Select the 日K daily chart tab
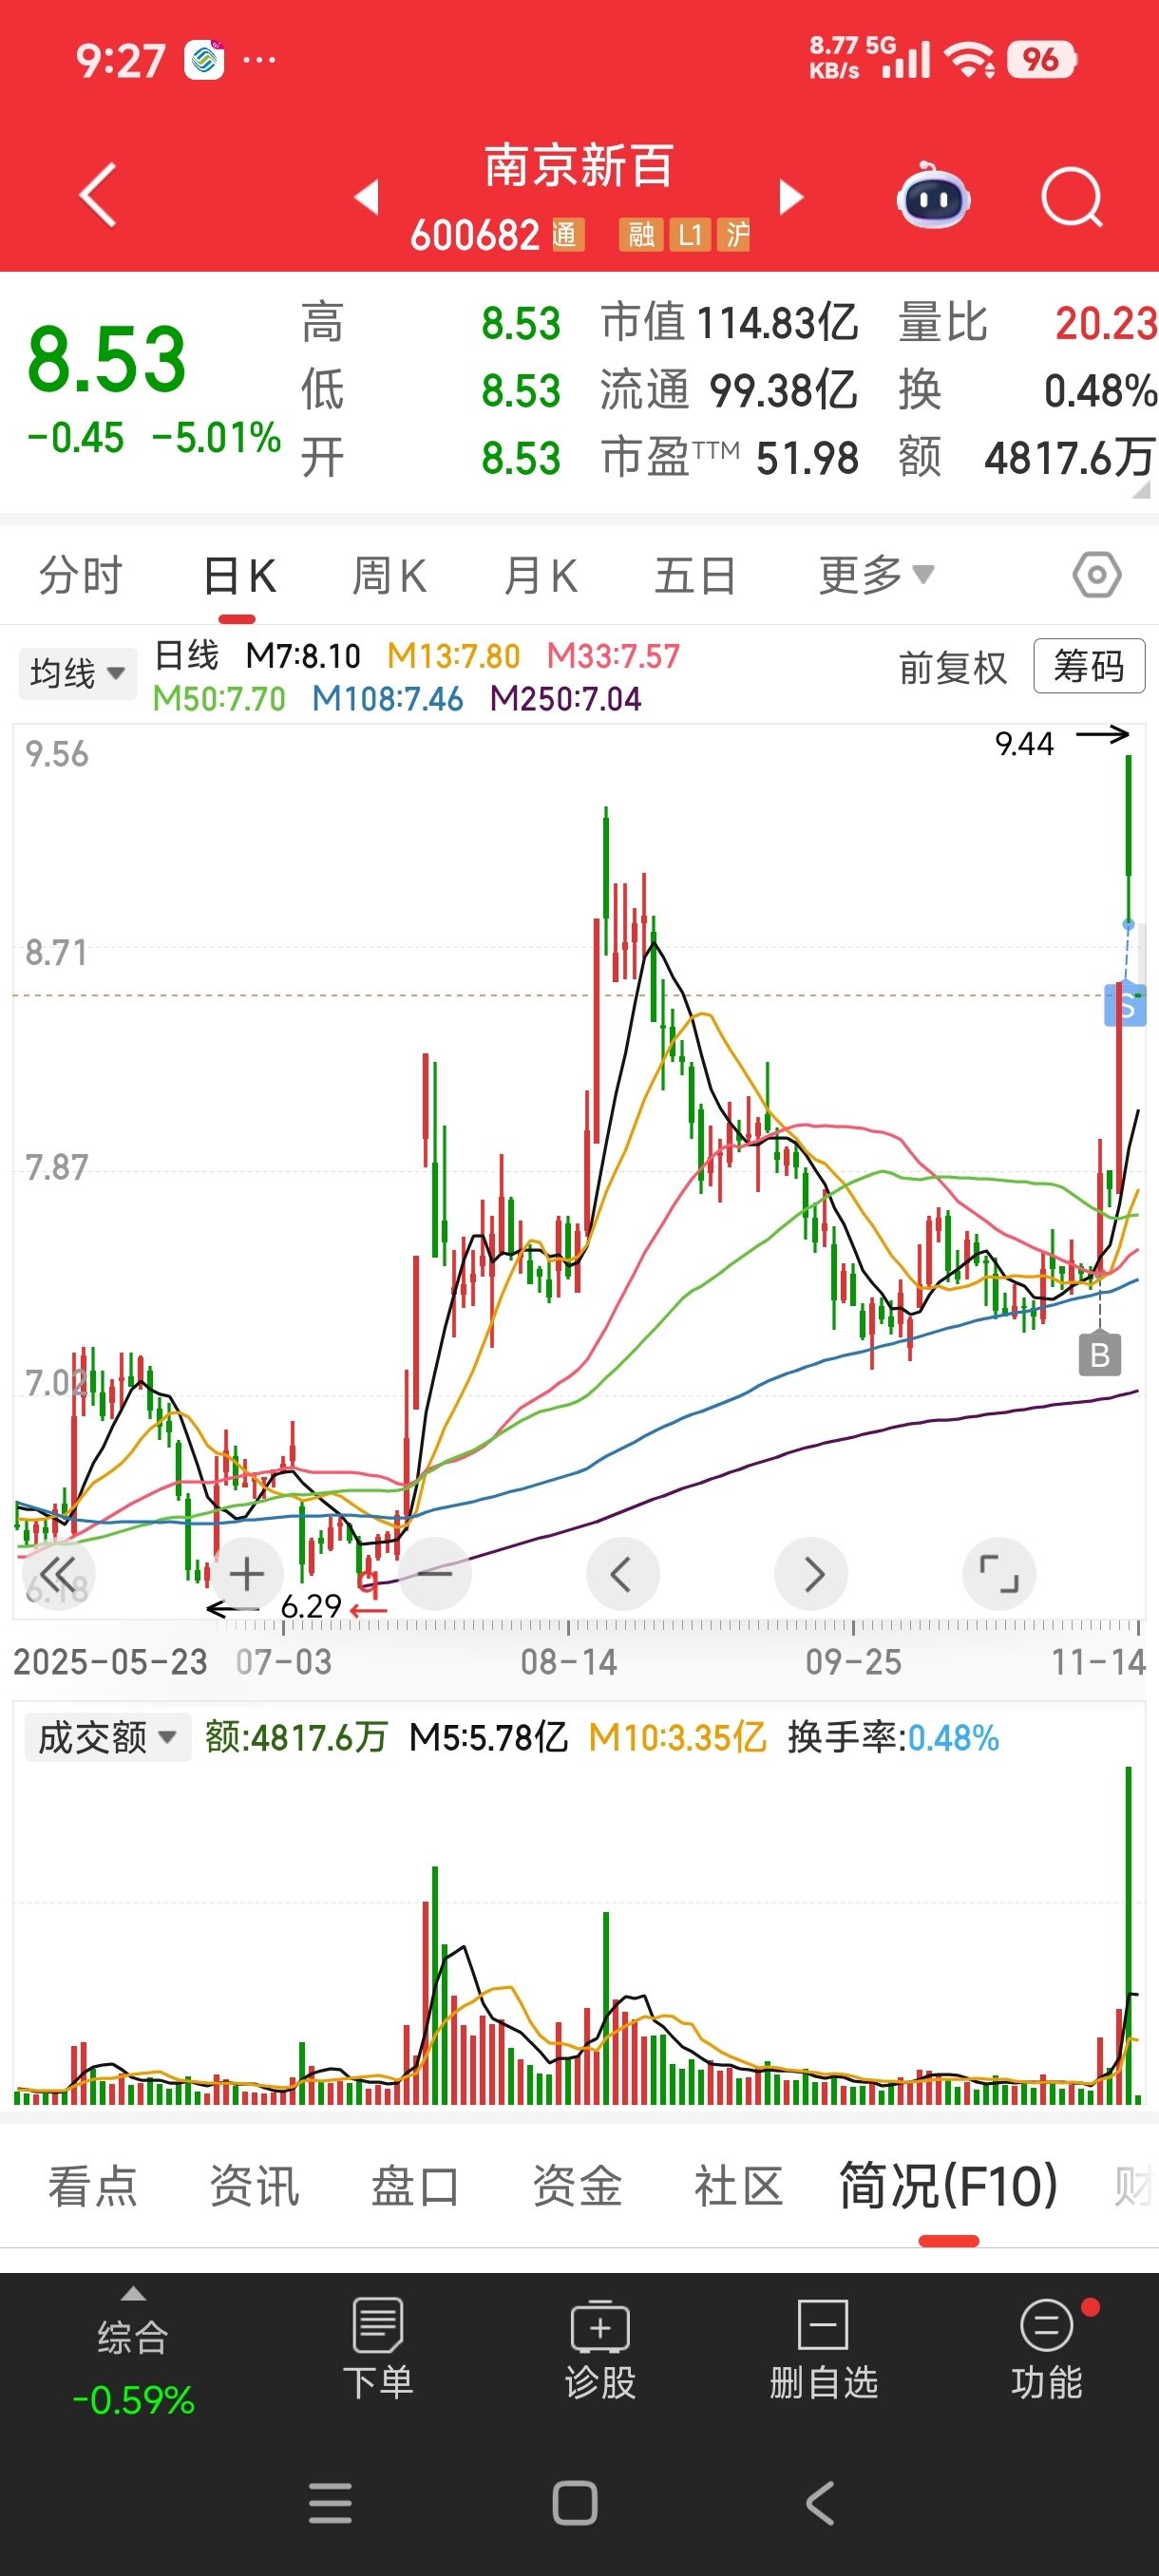1159x2576 pixels. (x=239, y=576)
